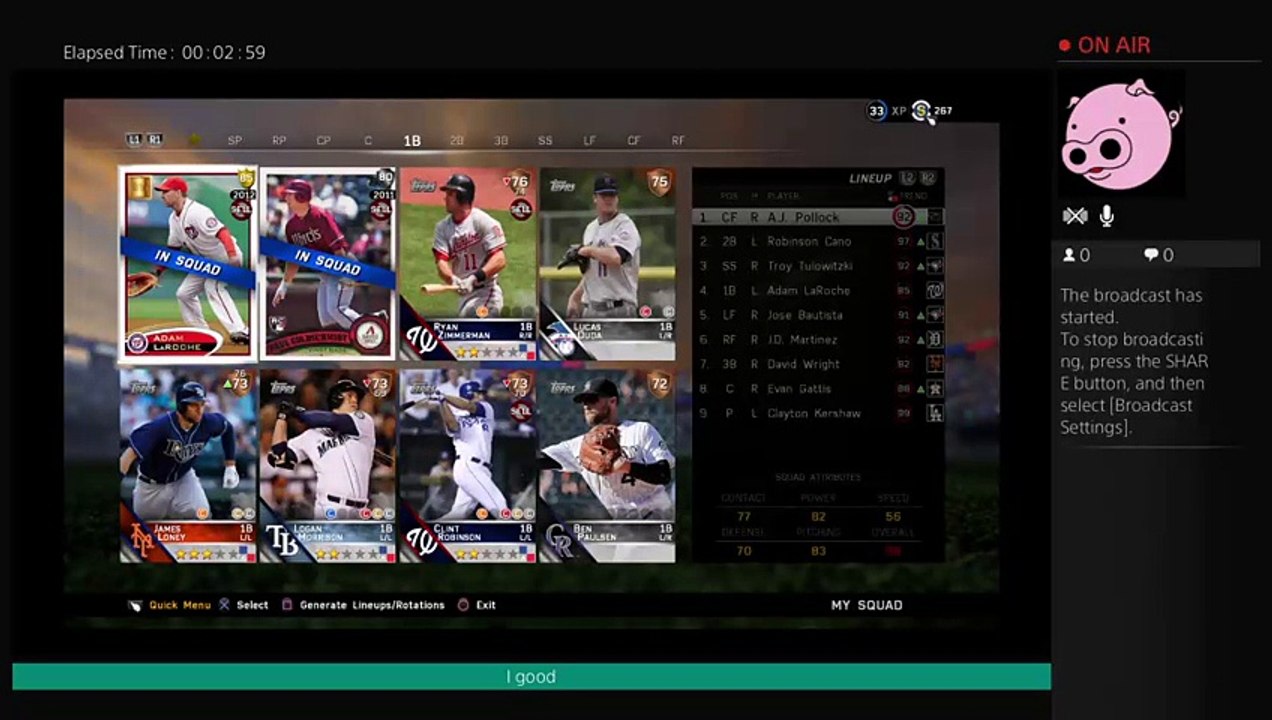Click the Nationals logo on Ryan Zimmerman card
The width and height of the screenshot is (1272, 720).
[x=421, y=340]
